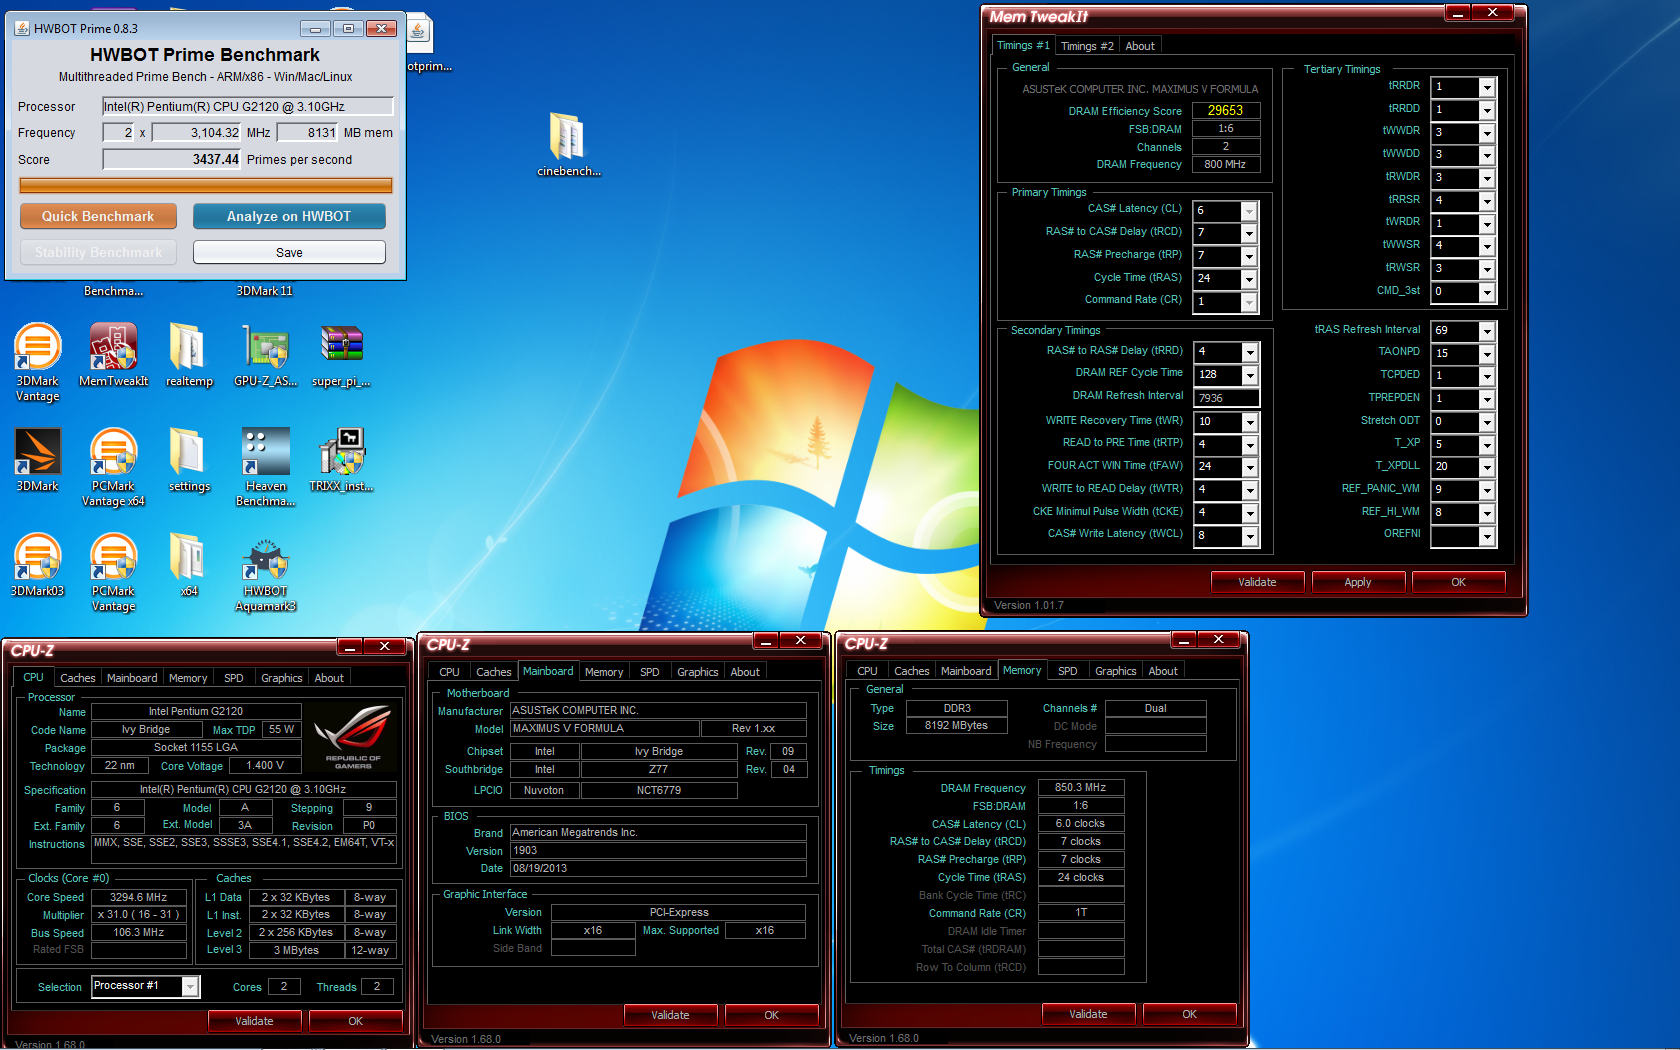The image size is (1680, 1050).
Task: Open the cinebench folder icon
Action: point(568,144)
